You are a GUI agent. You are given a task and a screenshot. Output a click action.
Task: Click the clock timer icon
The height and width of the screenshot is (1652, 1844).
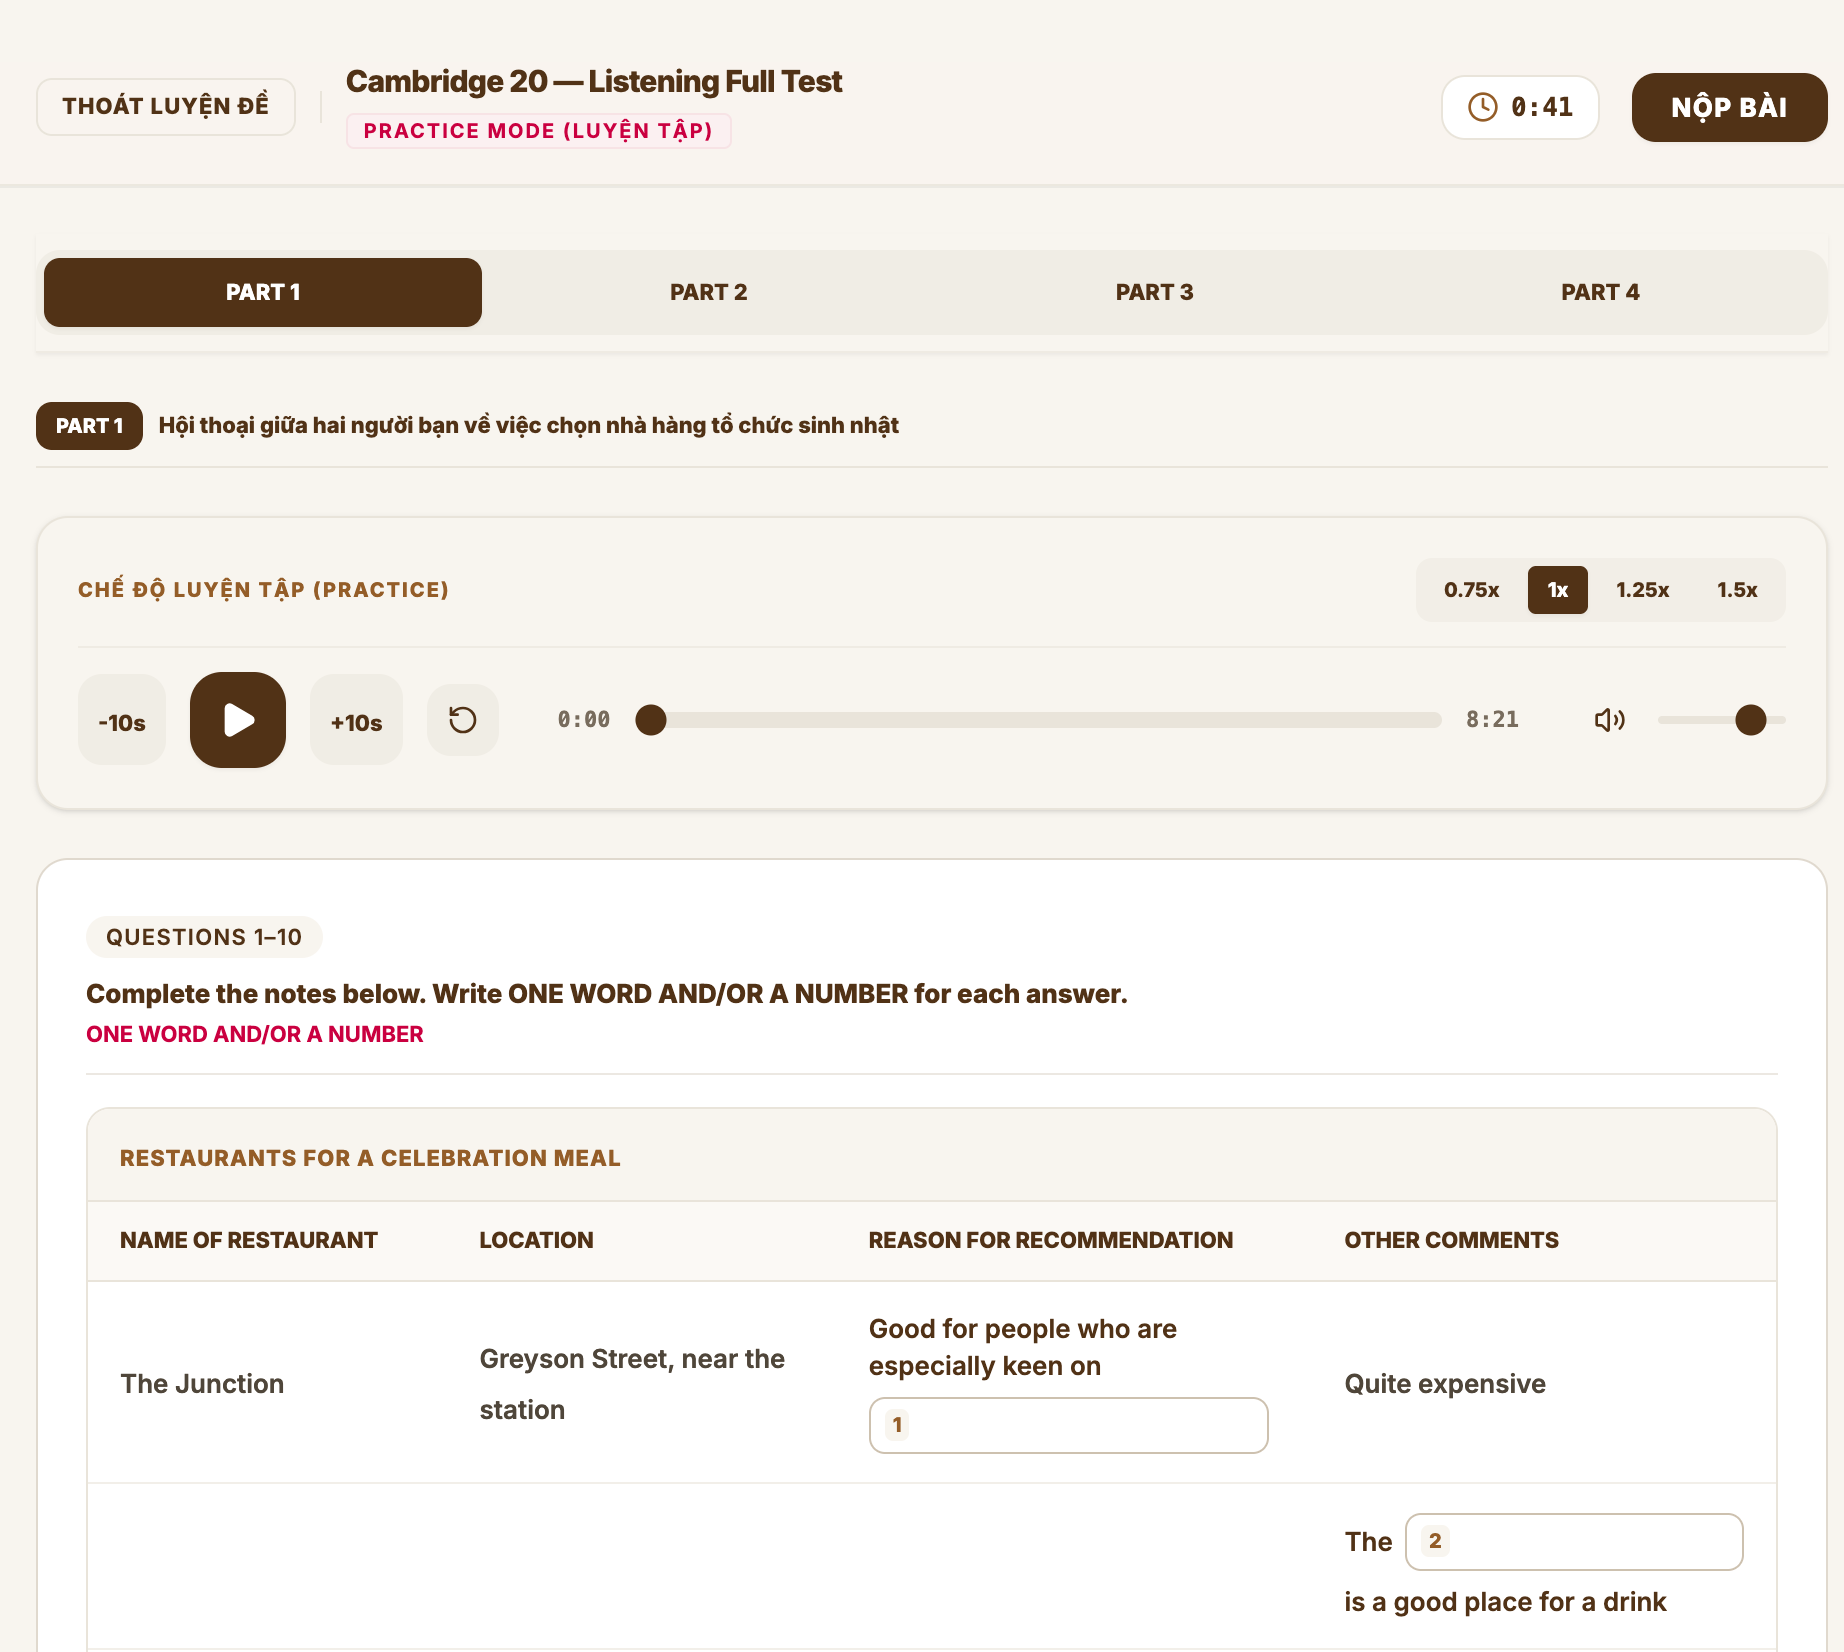coord(1483,107)
